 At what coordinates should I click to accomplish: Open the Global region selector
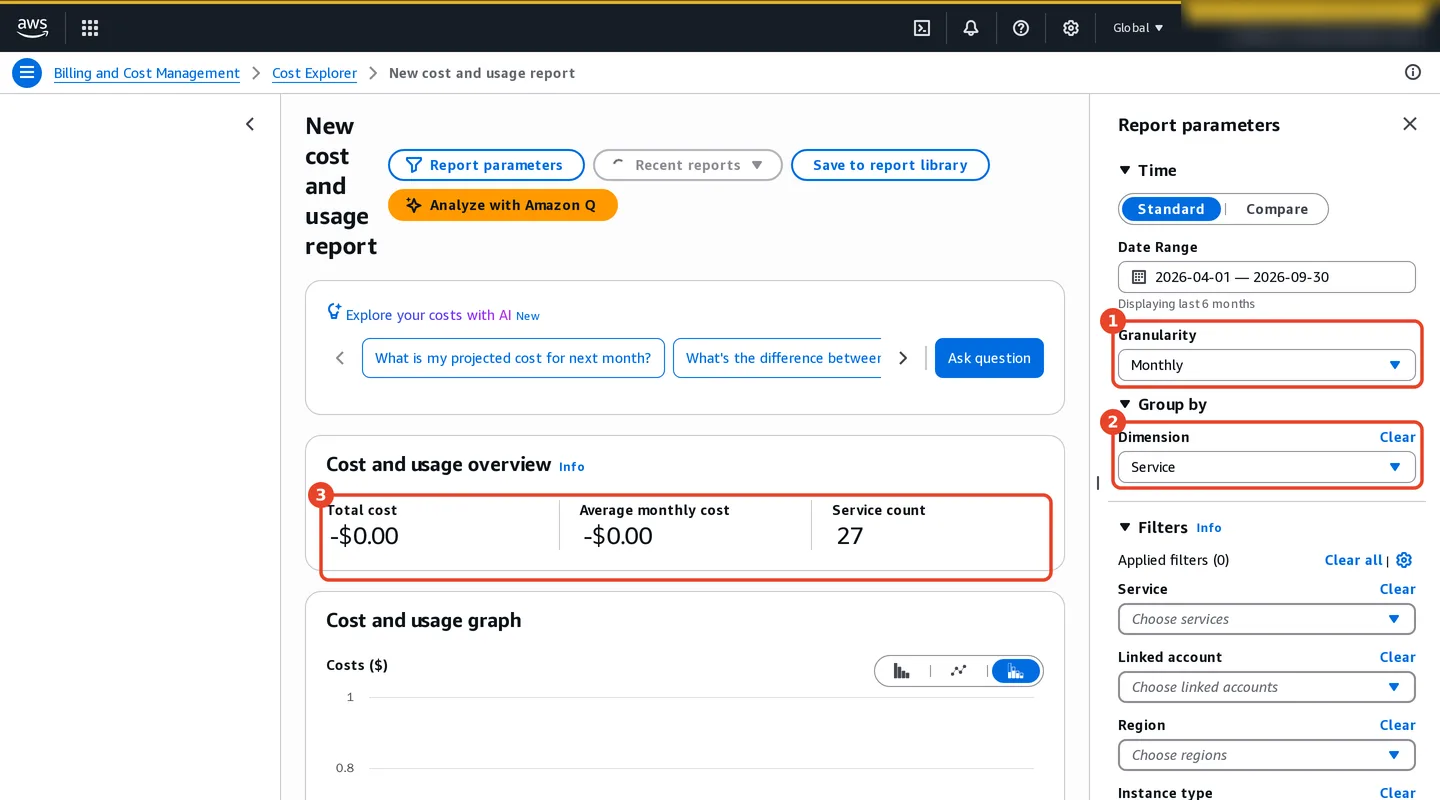(x=1138, y=28)
